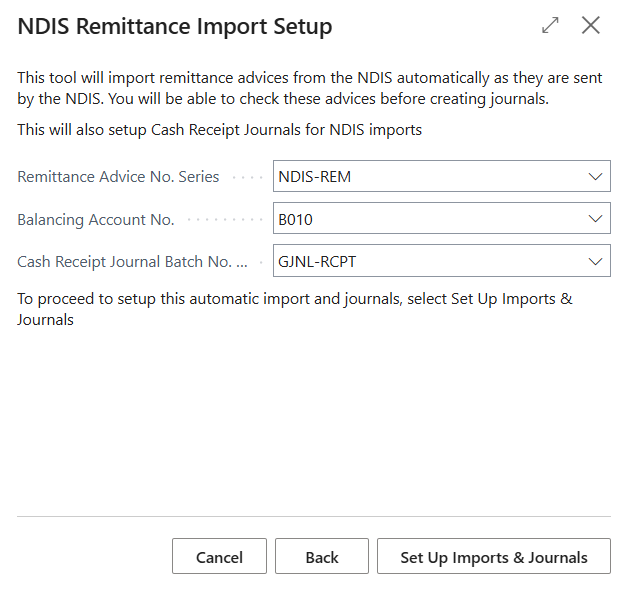Click Set Up Imports & Journals
The width and height of the screenshot is (627, 590).
point(494,556)
